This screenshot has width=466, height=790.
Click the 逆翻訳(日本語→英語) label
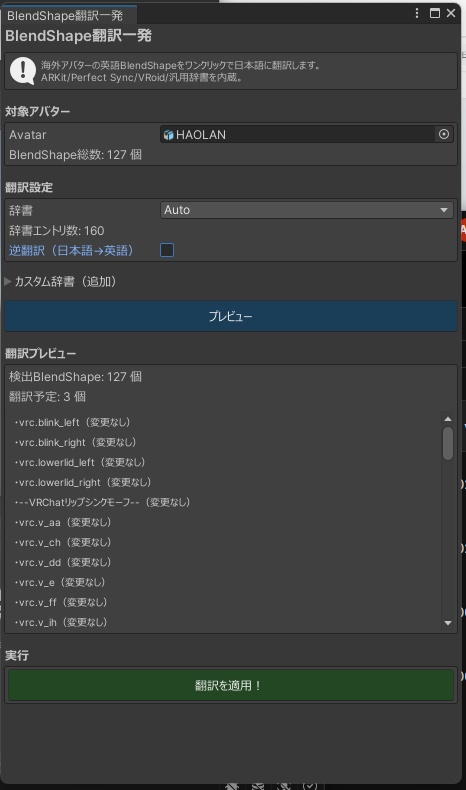coord(71,250)
